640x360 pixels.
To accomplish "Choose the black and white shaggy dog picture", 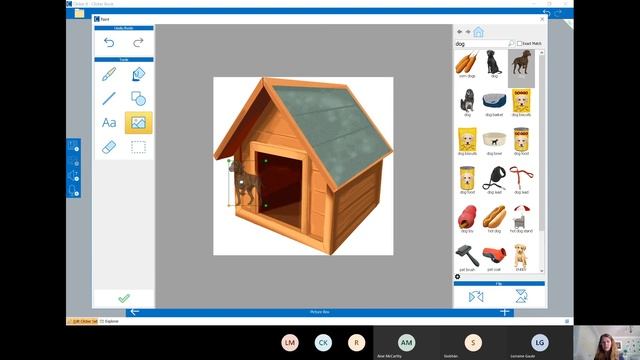I will pos(467,102).
